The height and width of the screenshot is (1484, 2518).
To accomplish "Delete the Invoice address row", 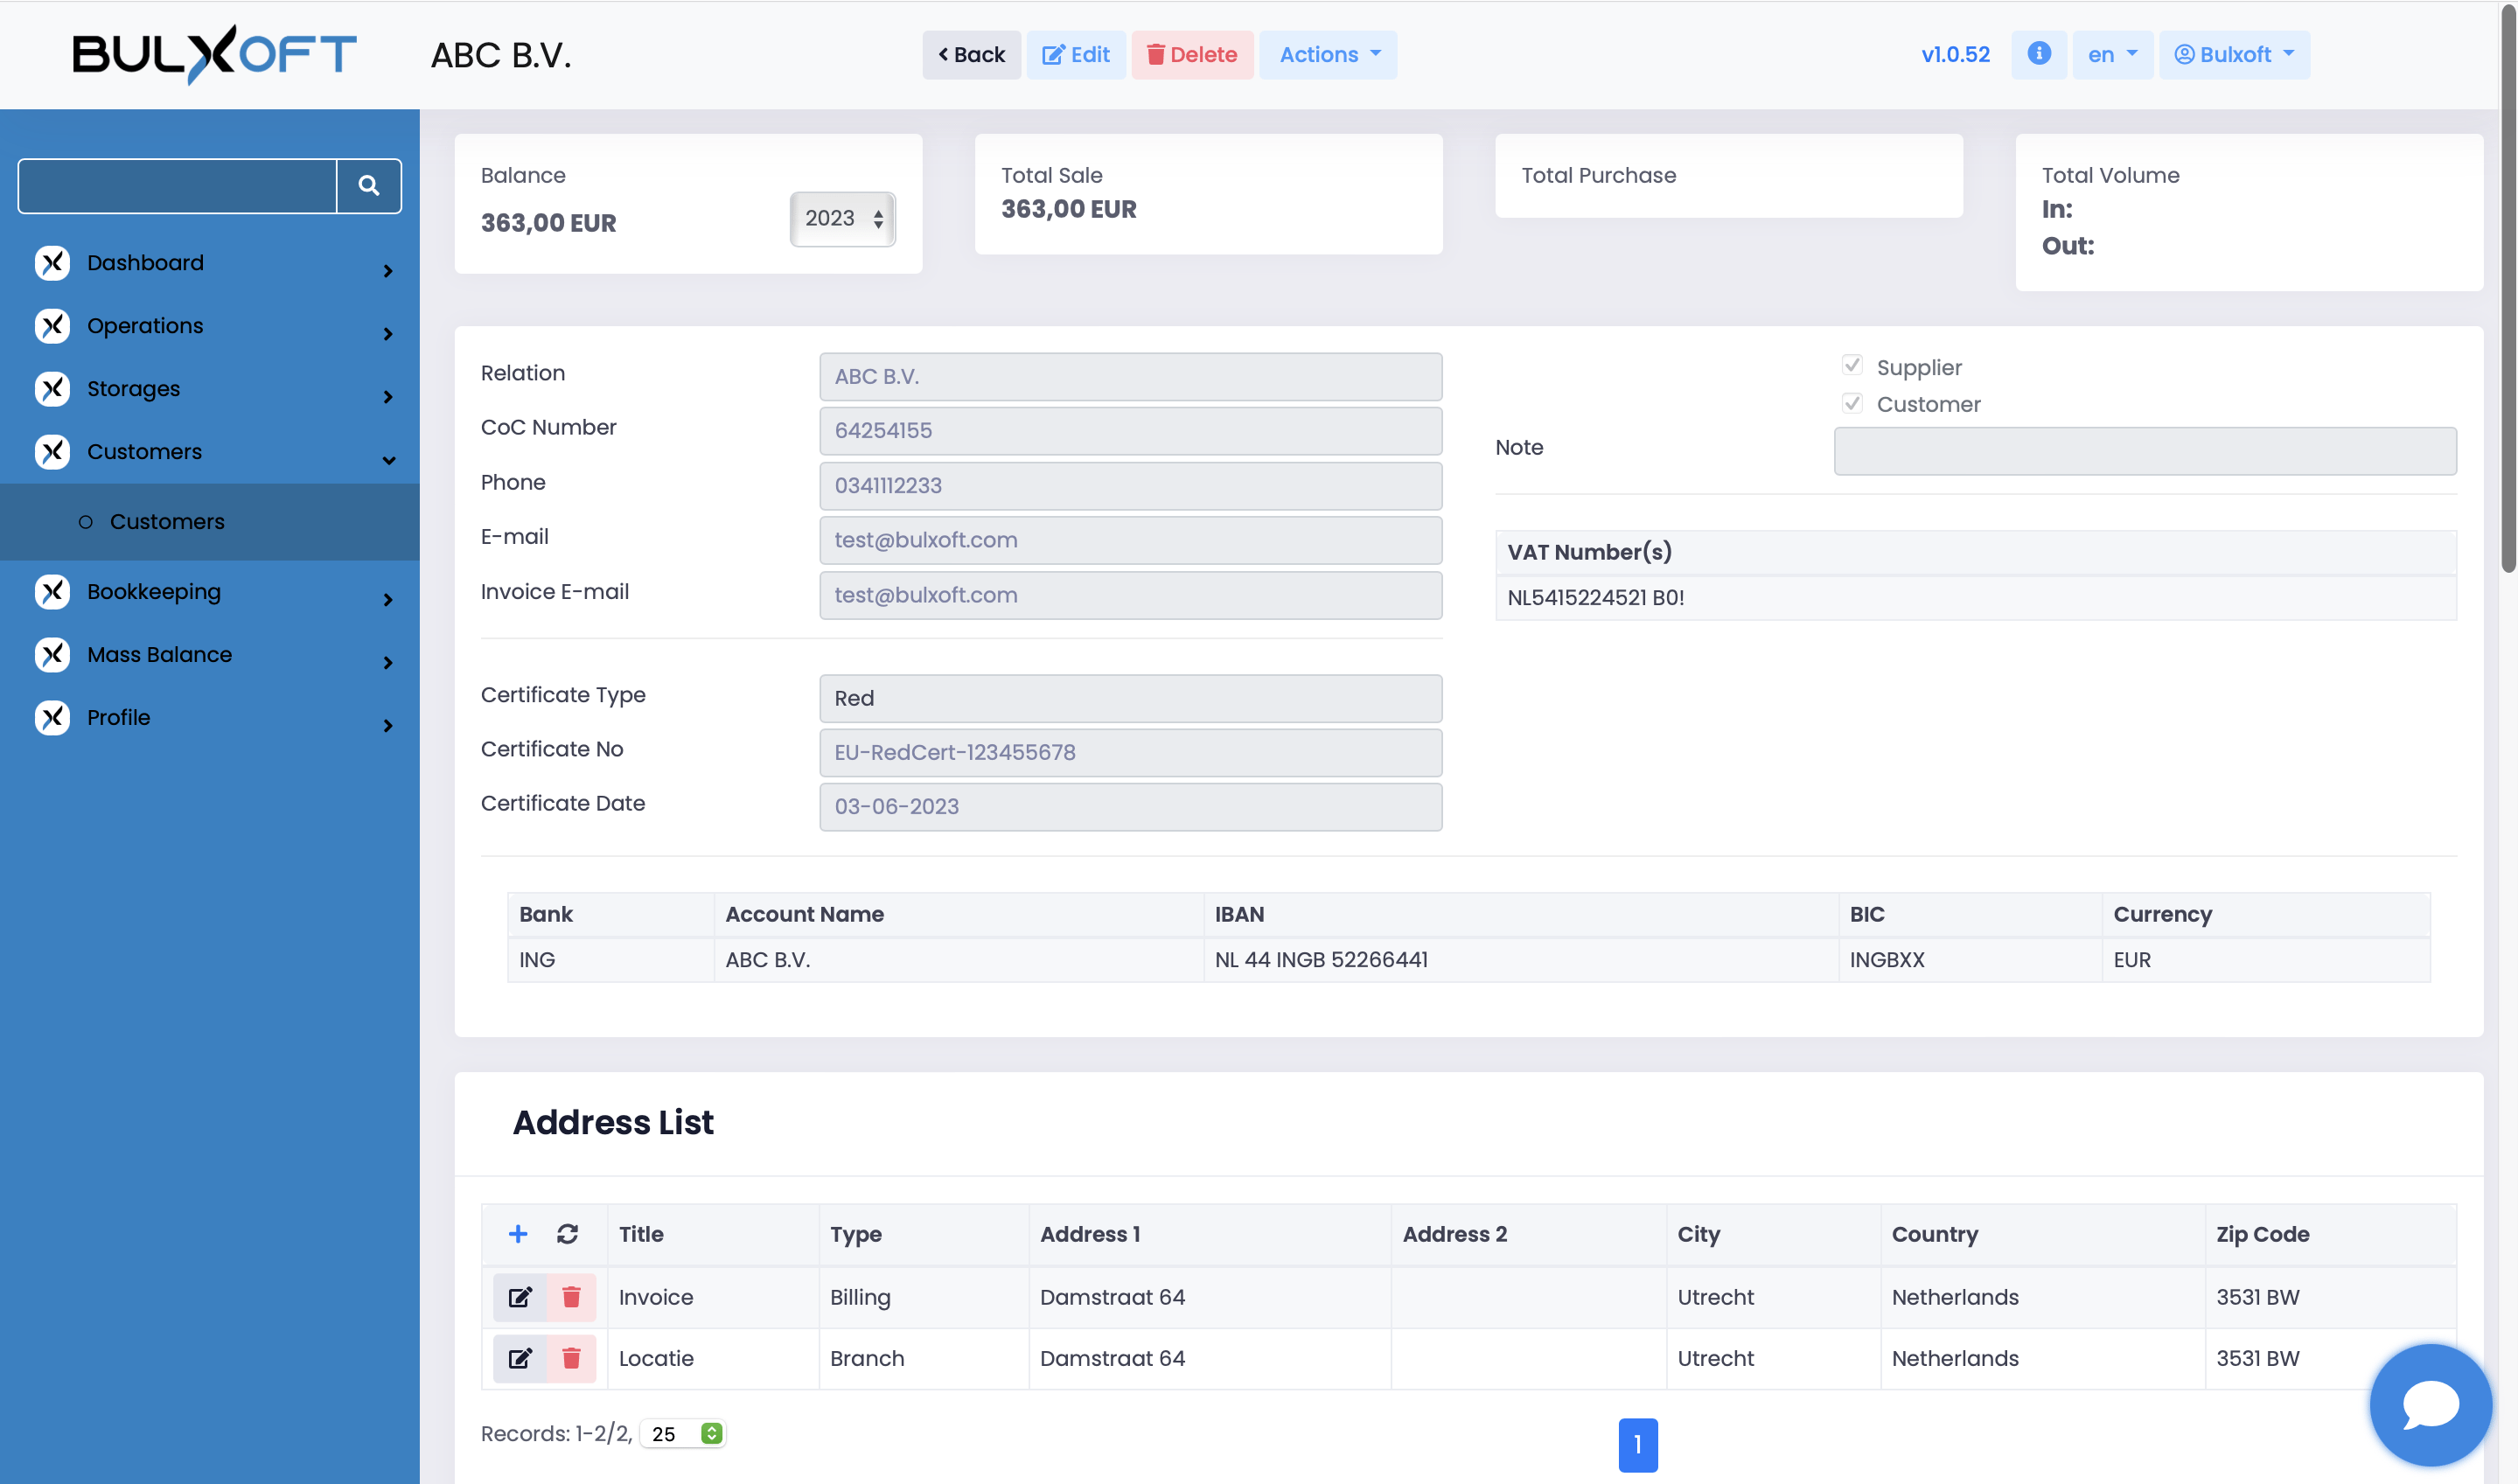I will click(571, 1296).
